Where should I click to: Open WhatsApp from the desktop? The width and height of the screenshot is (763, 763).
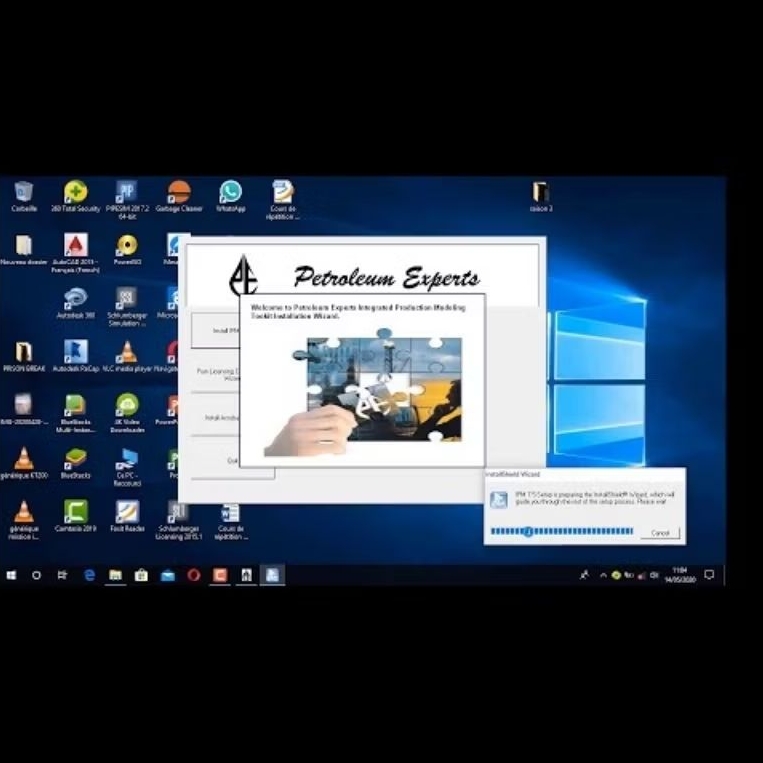pos(230,196)
